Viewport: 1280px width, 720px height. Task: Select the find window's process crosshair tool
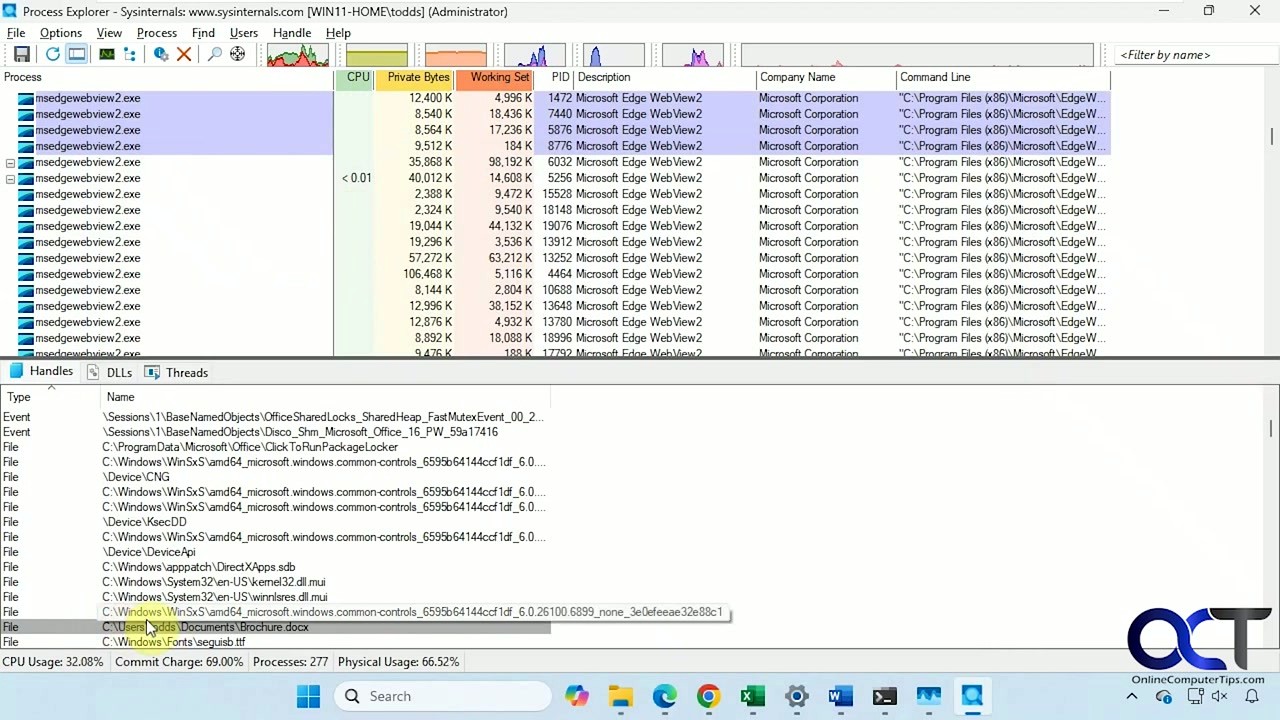coord(237,54)
